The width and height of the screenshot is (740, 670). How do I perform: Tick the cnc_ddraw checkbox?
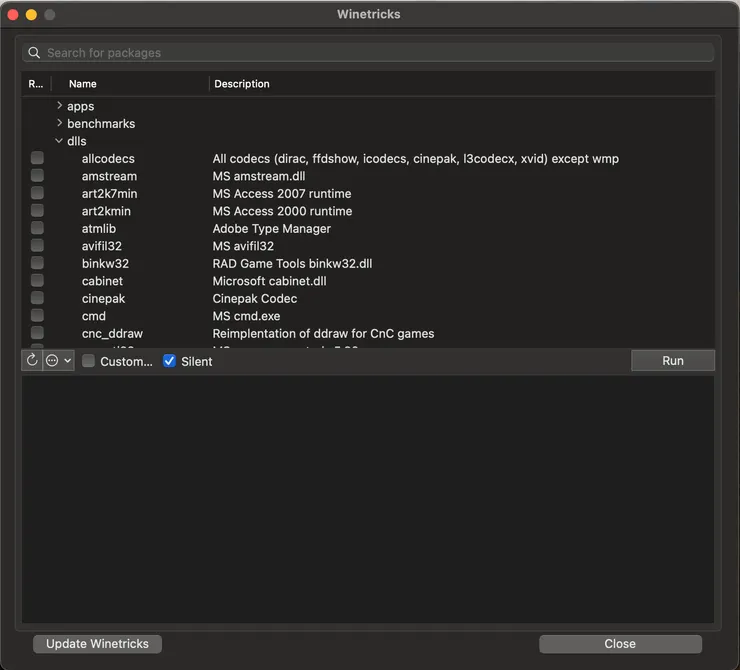[37, 333]
